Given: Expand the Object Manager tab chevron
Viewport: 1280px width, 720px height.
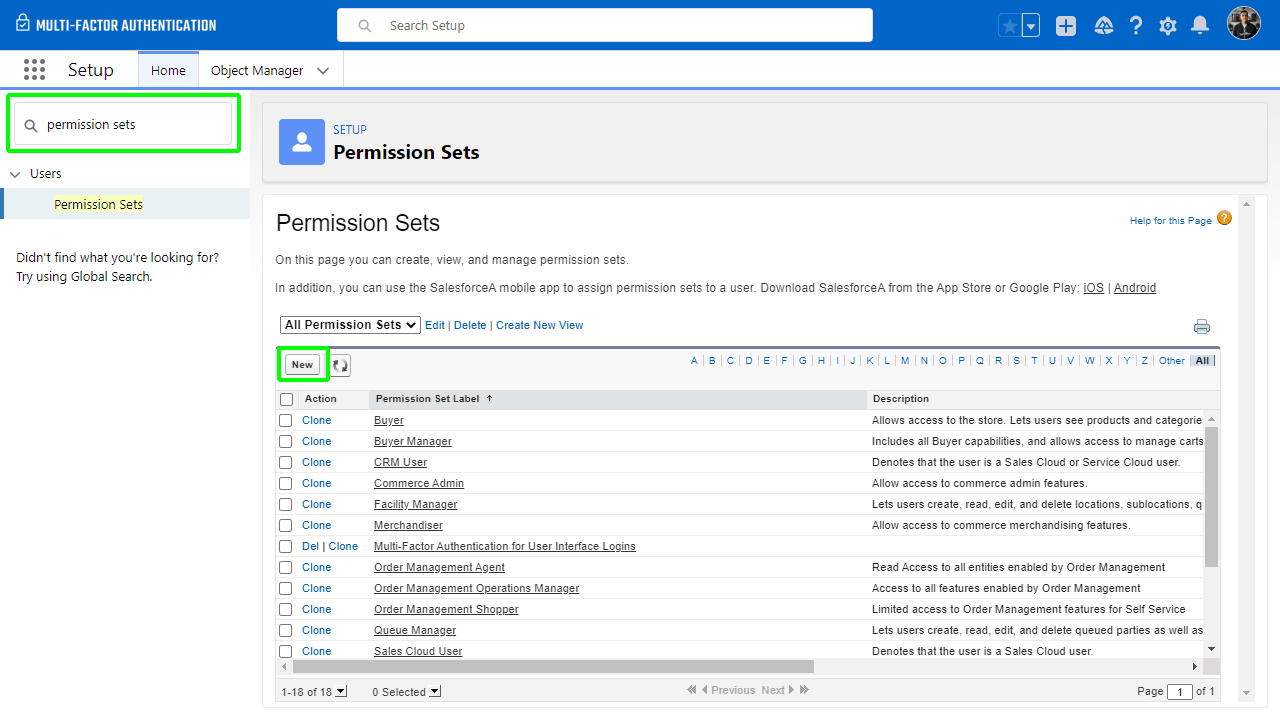Looking at the screenshot, I should (x=323, y=70).
